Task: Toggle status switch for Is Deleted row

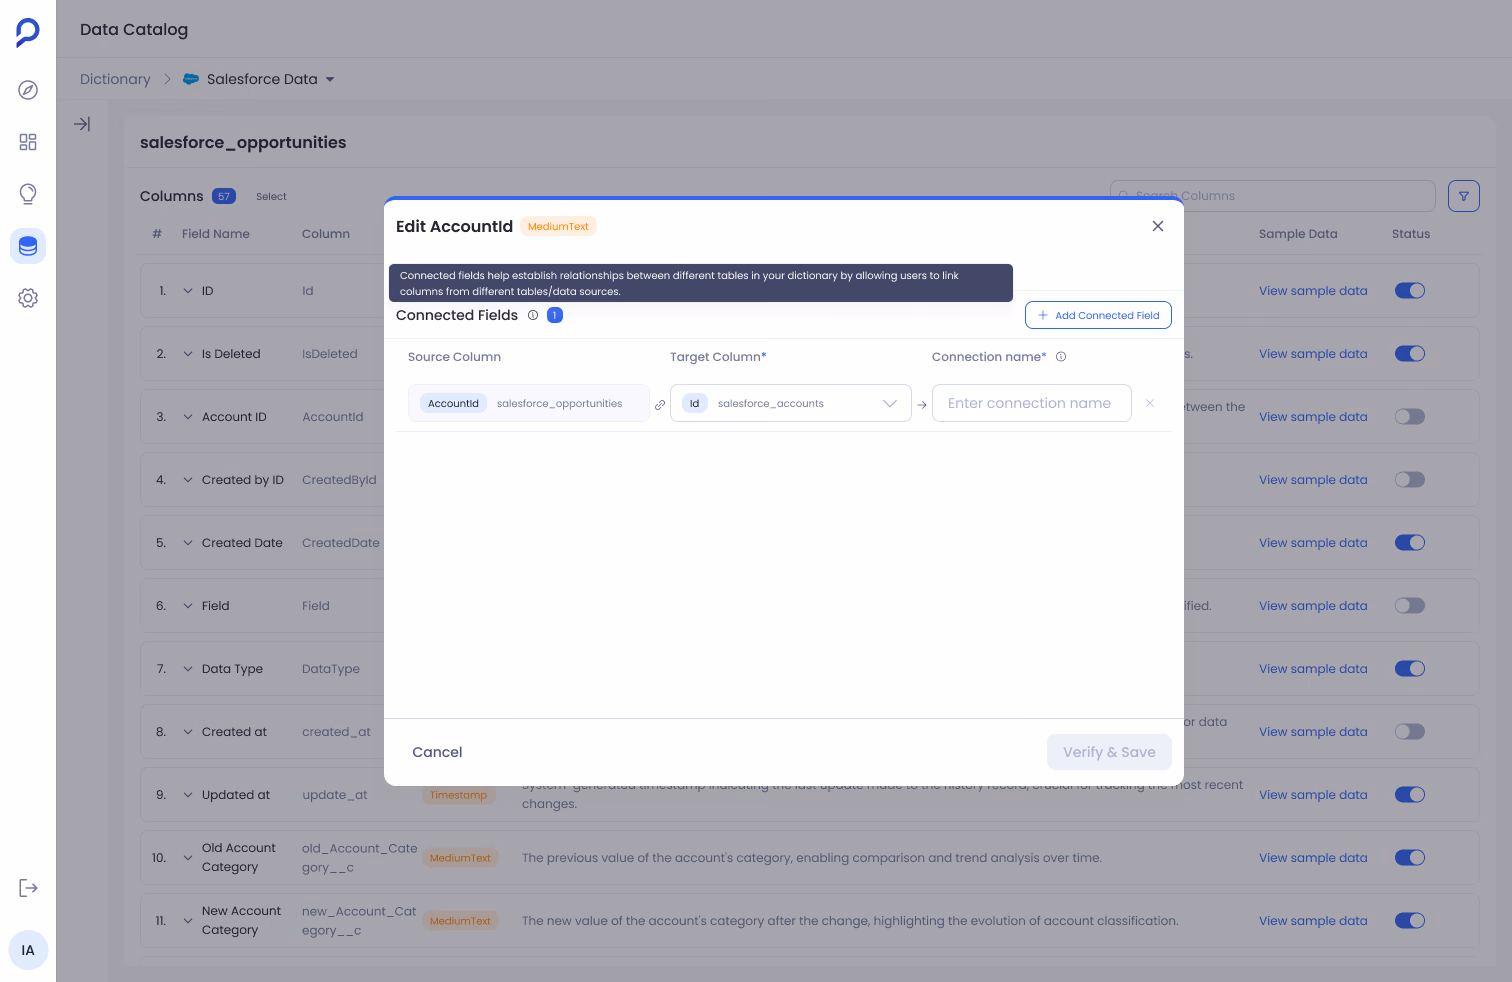Action: (1410, 354)
